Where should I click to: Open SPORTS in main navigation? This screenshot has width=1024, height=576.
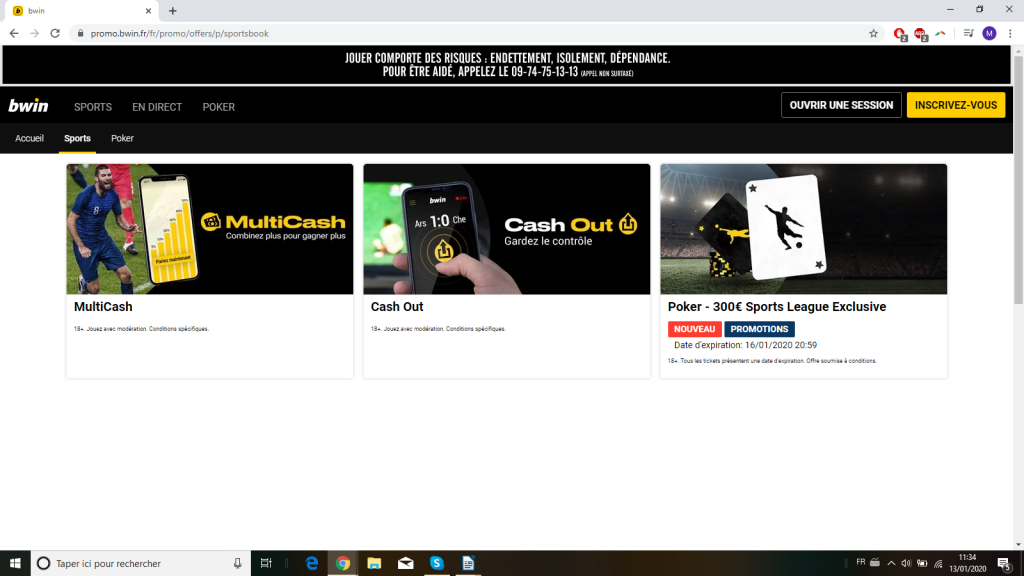click(x=93, y=107)
